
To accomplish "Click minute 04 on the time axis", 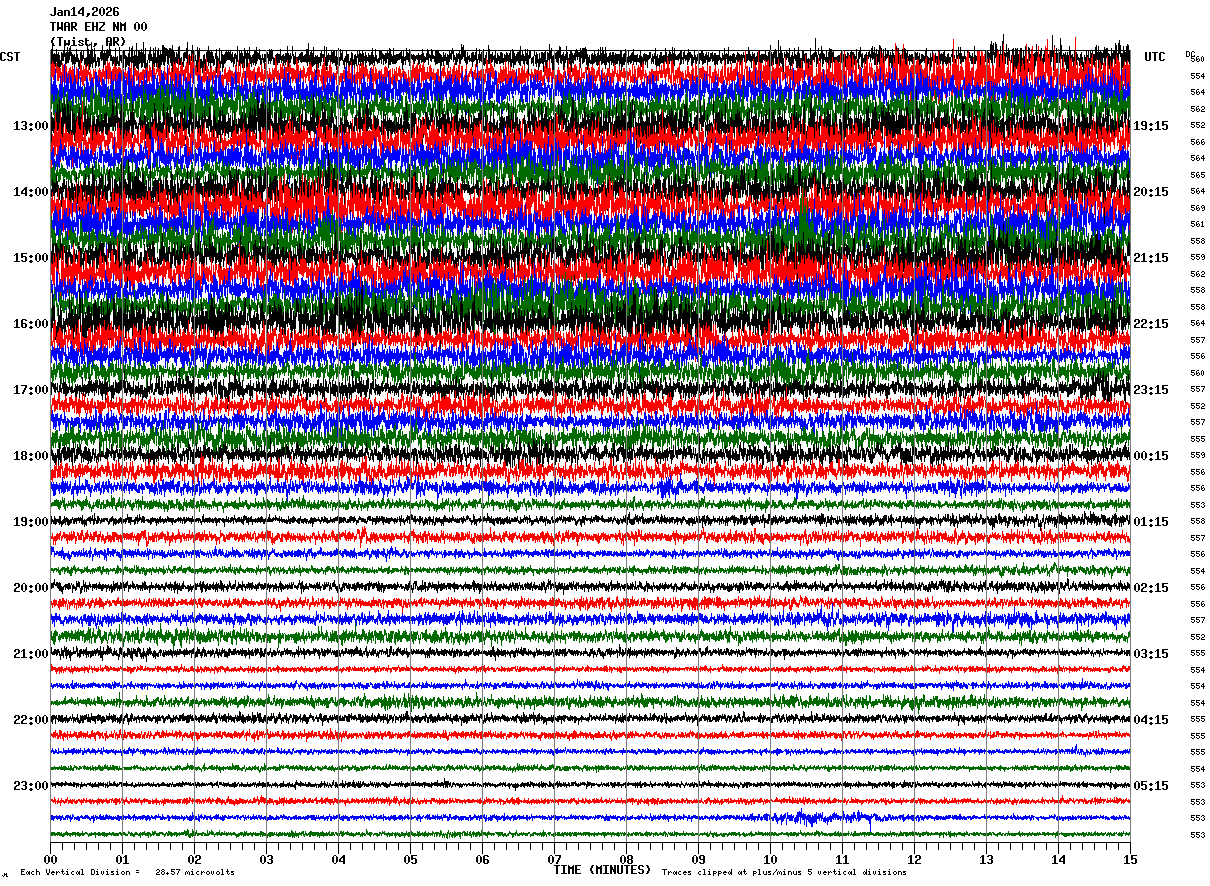I will click(338, 859).
